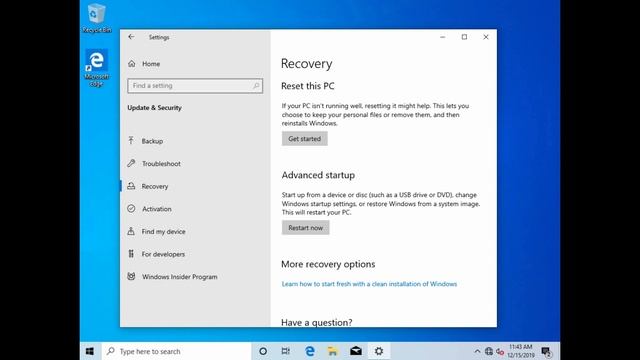Minimize the Settings window
The image size is (640, 360).
click(x=442, y=37)
